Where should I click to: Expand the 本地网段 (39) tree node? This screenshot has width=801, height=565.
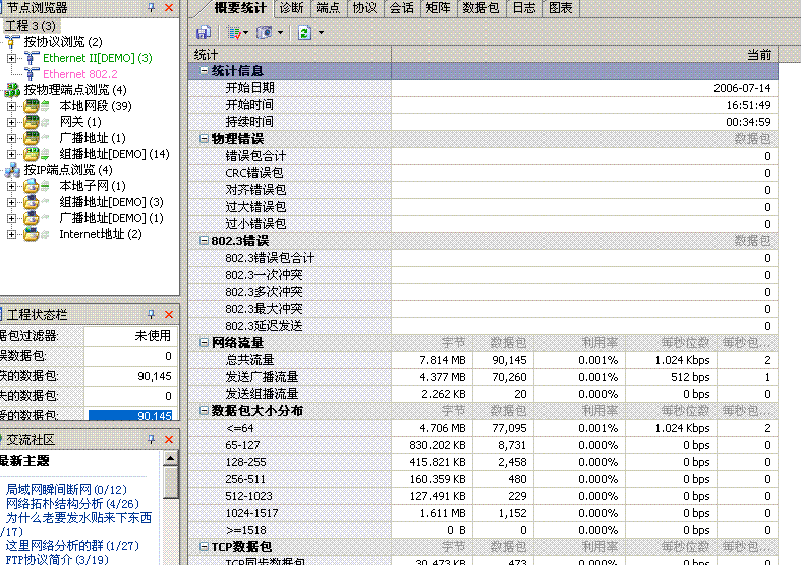pyautogui.click(x=11, y=106)
